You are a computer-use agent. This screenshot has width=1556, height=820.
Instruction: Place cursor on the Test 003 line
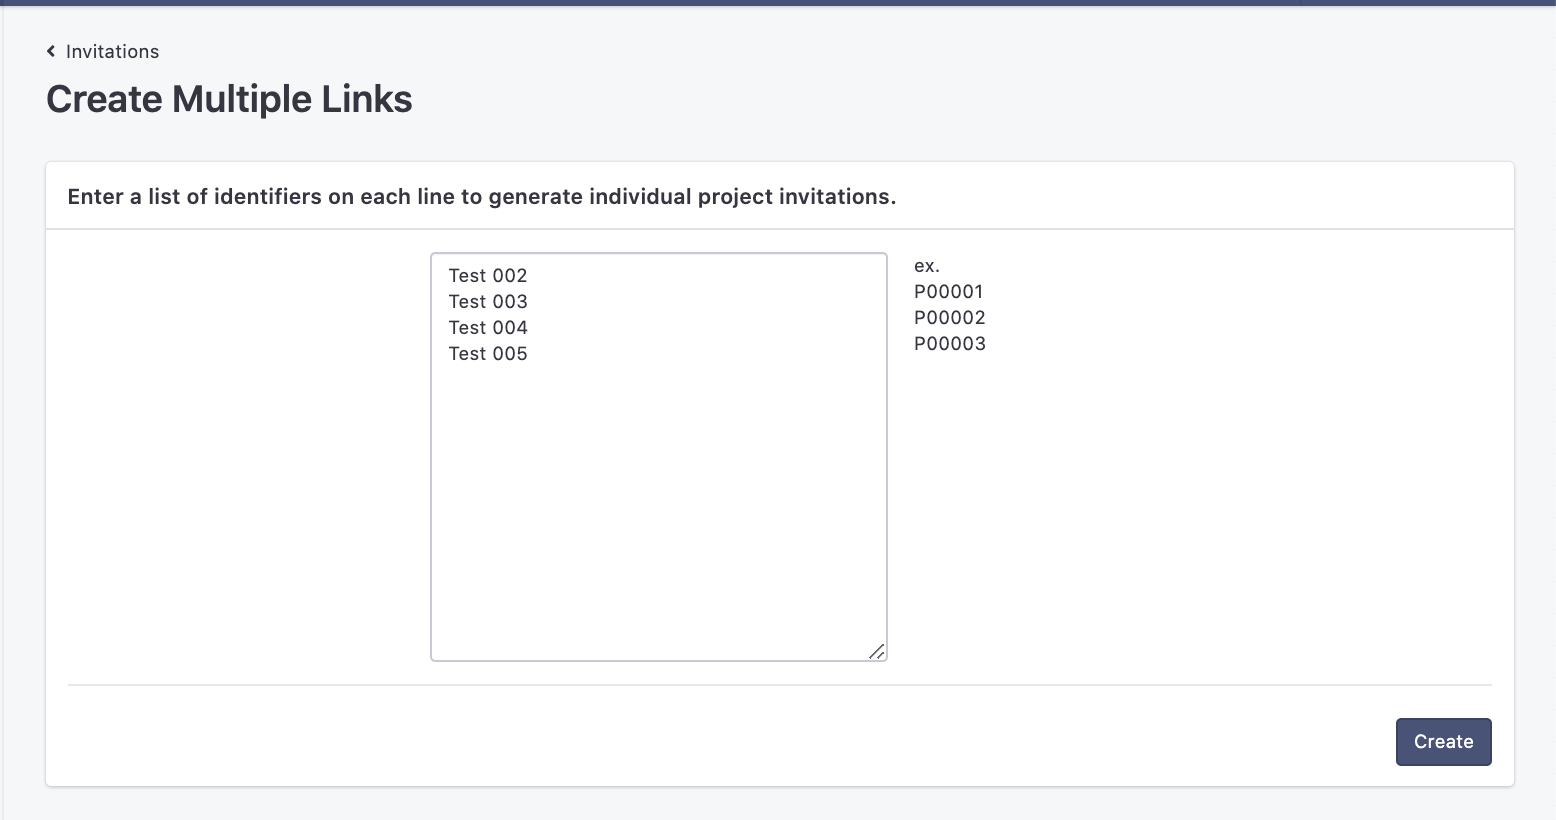point(488,302)
